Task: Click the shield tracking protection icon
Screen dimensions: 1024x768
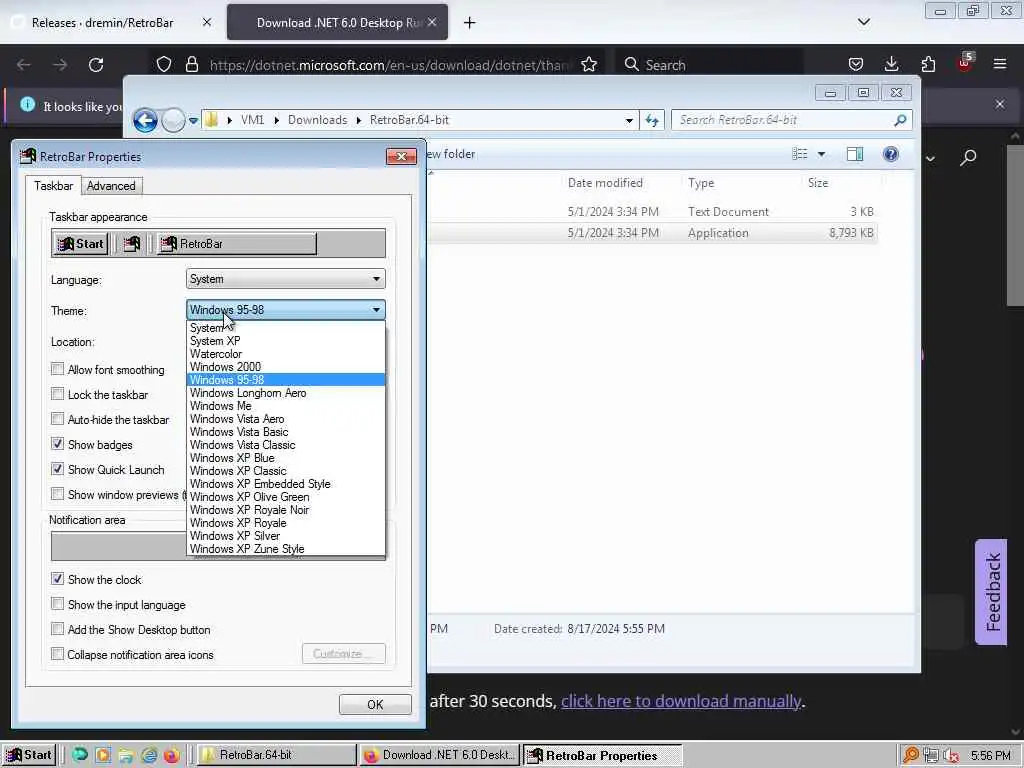Action: click(x=164, y=64)
